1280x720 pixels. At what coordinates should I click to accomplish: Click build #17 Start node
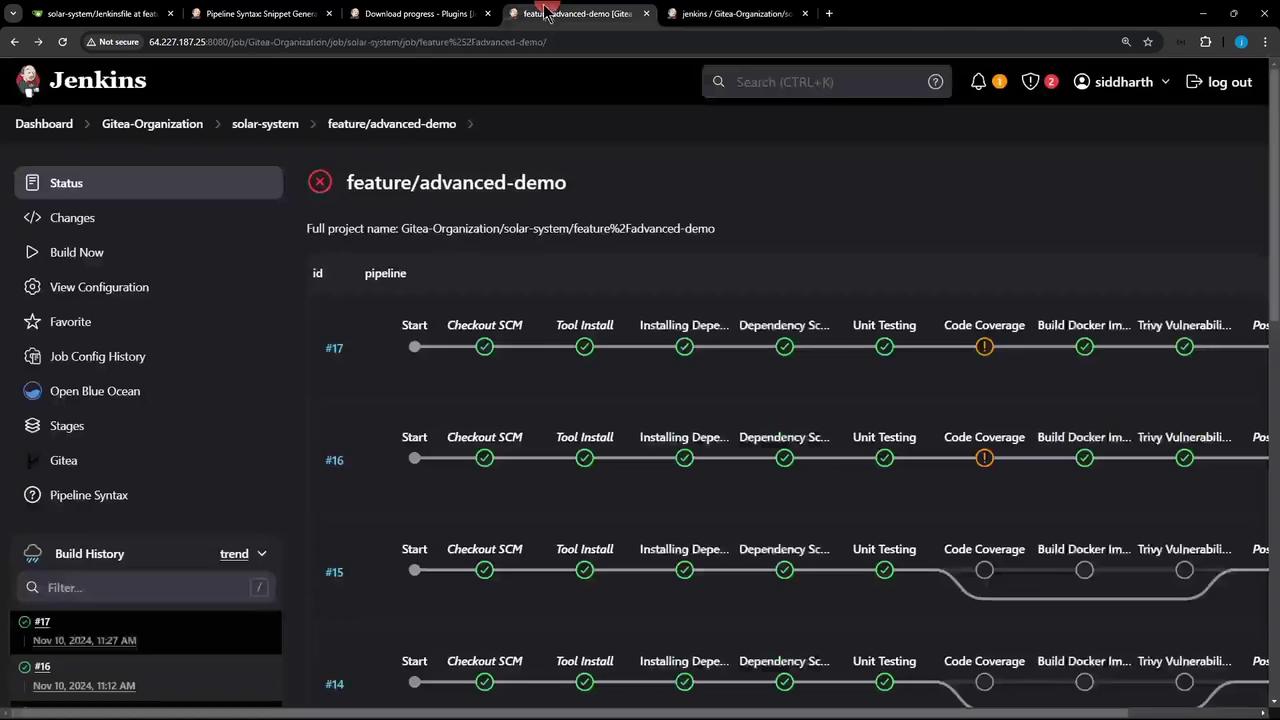click(x=414, y=347)
